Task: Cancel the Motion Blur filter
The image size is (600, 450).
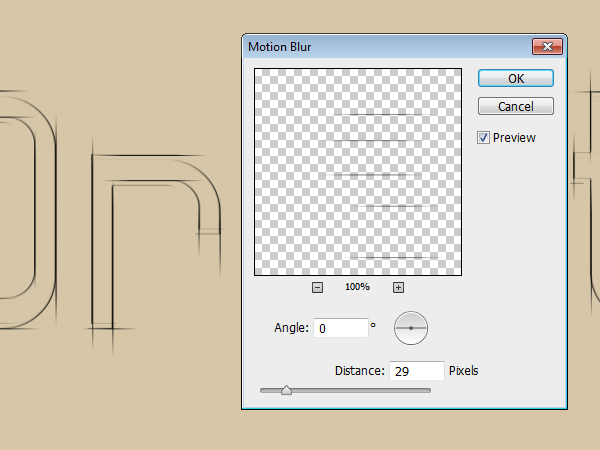Action: click(x=515, y=107)
